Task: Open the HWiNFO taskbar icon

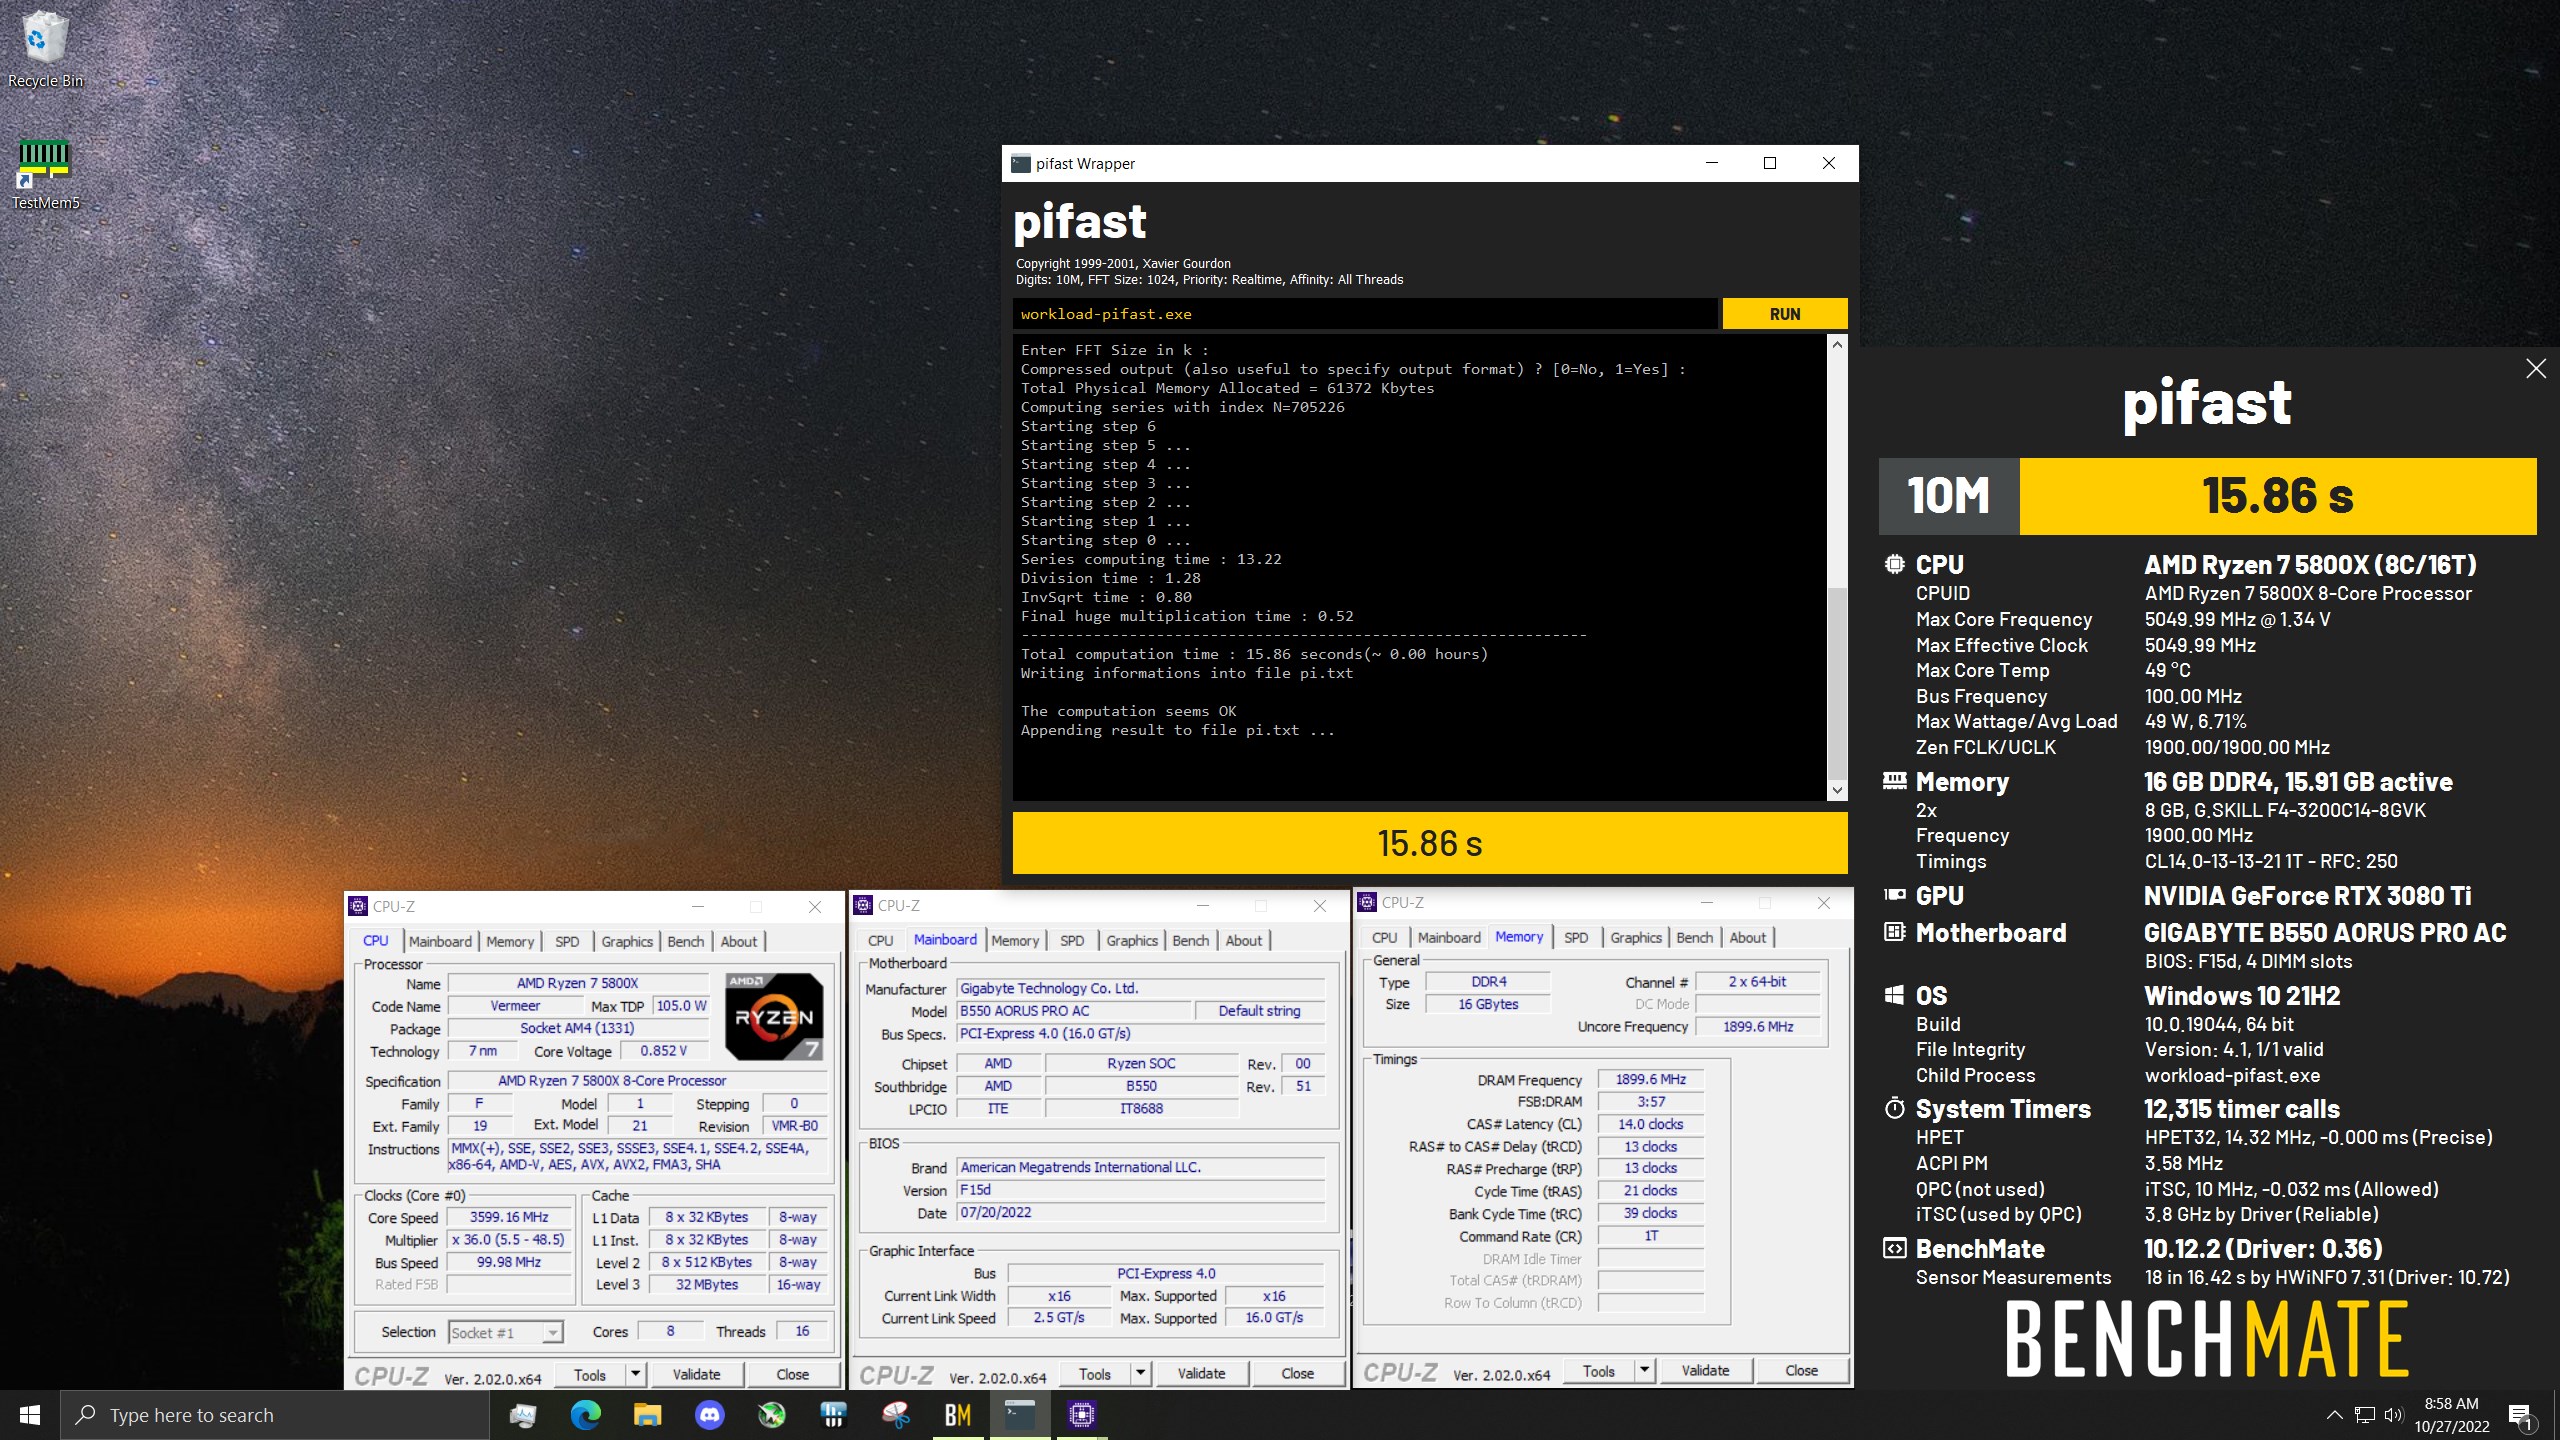Action: [833, 1415]
